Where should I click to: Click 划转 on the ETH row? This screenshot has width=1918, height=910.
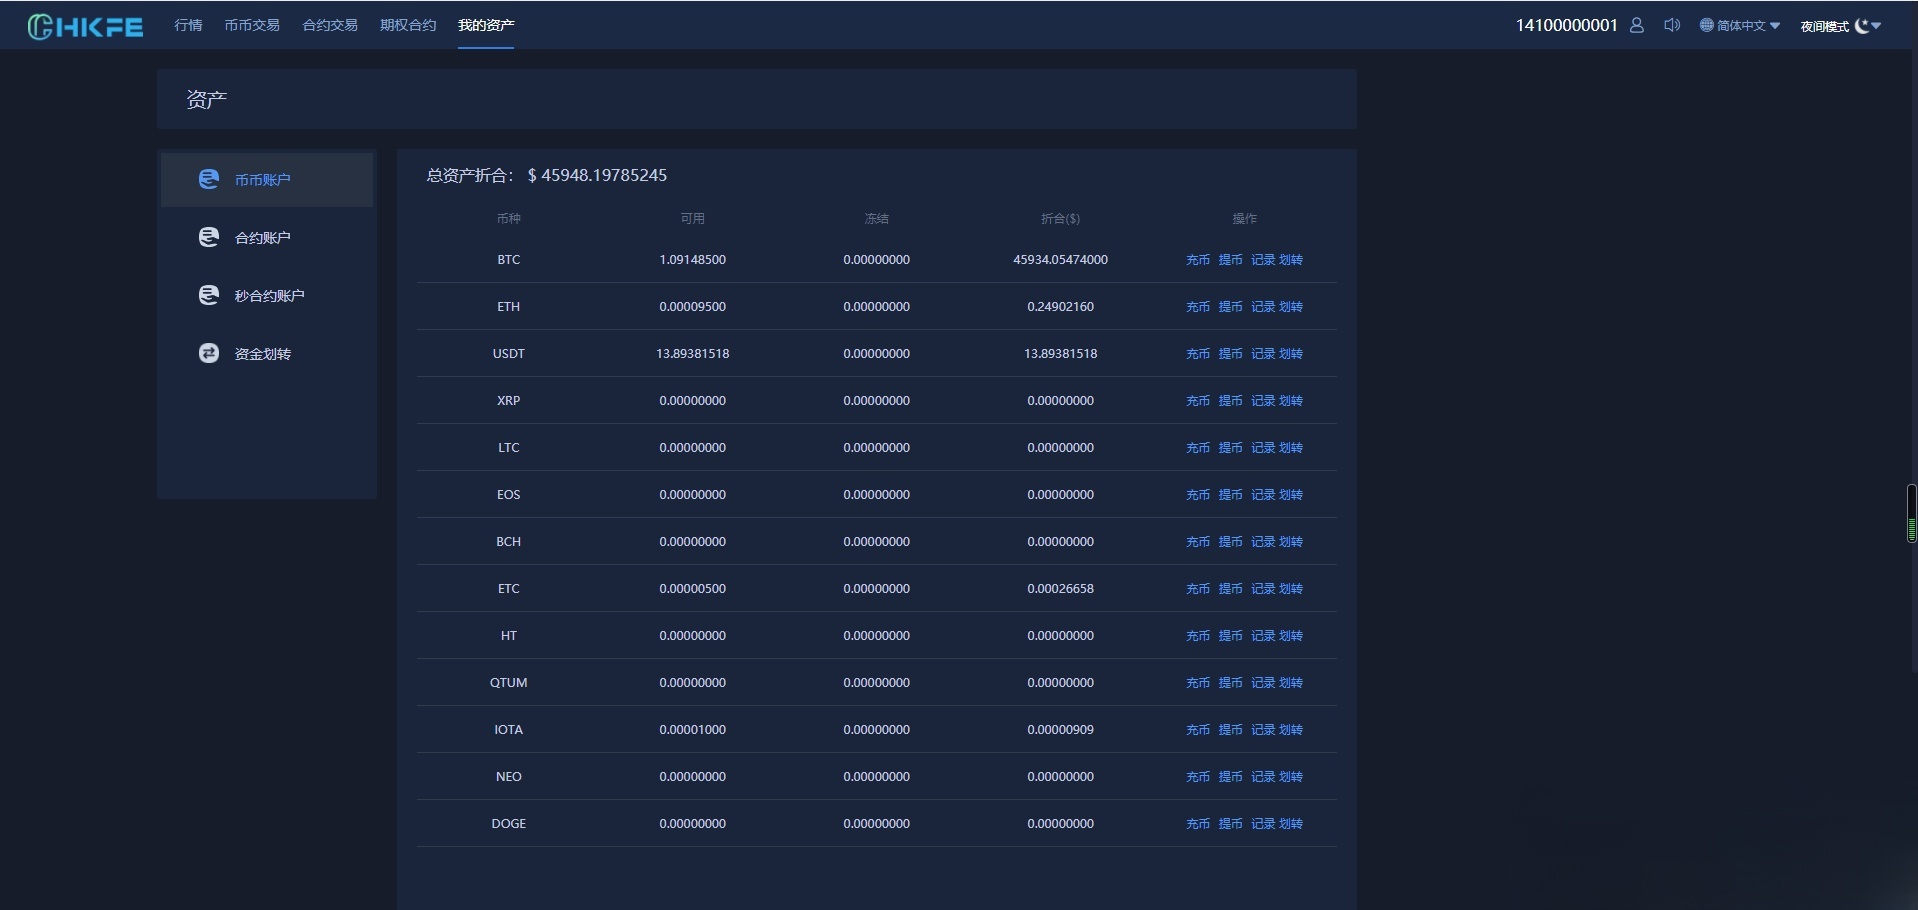pos(1293,306)
